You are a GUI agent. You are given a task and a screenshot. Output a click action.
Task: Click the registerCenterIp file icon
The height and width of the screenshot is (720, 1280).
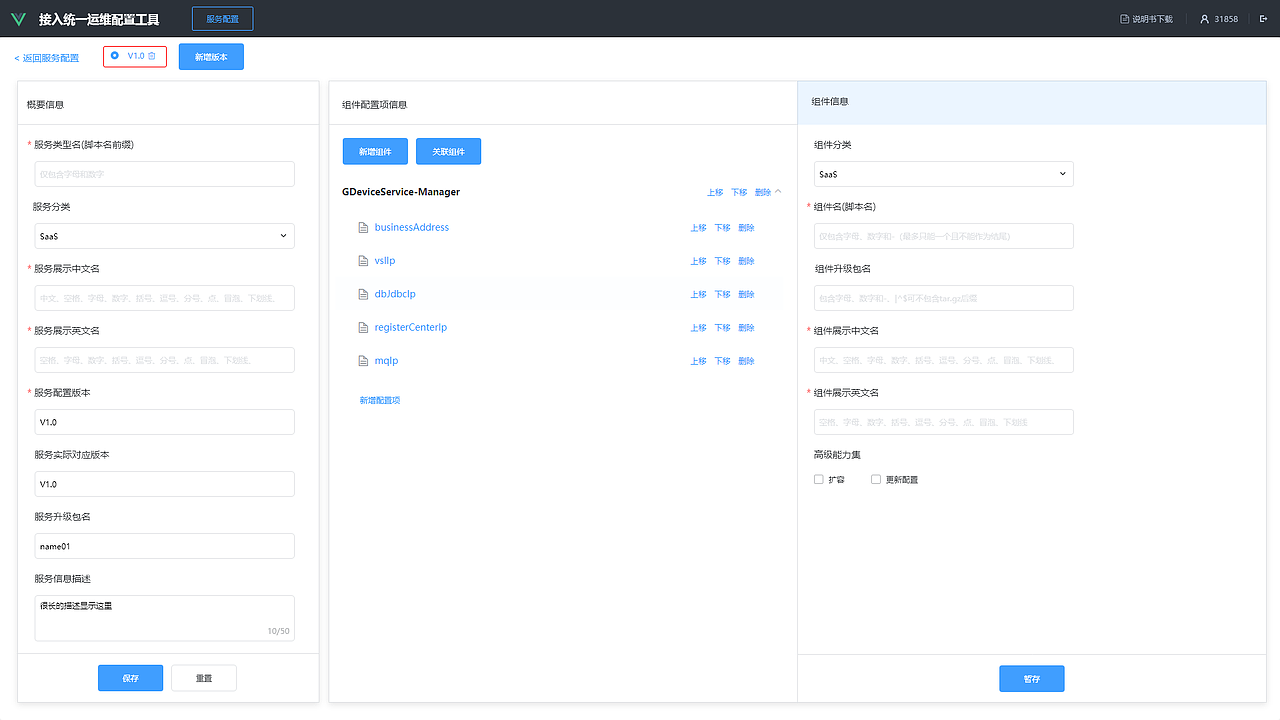tap(364, 328)
